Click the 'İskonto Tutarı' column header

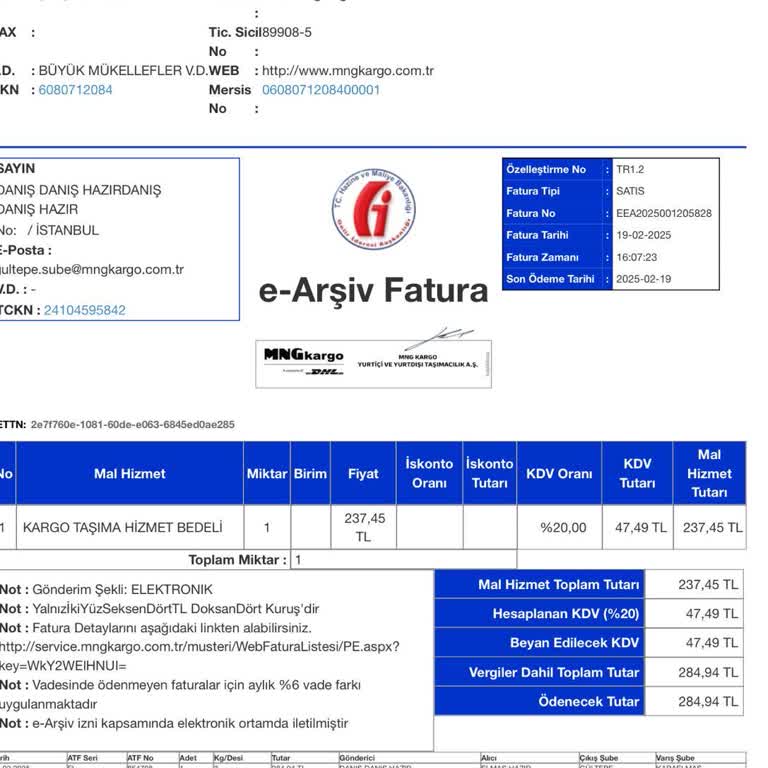pyautogui.click(x=489, y=473)
